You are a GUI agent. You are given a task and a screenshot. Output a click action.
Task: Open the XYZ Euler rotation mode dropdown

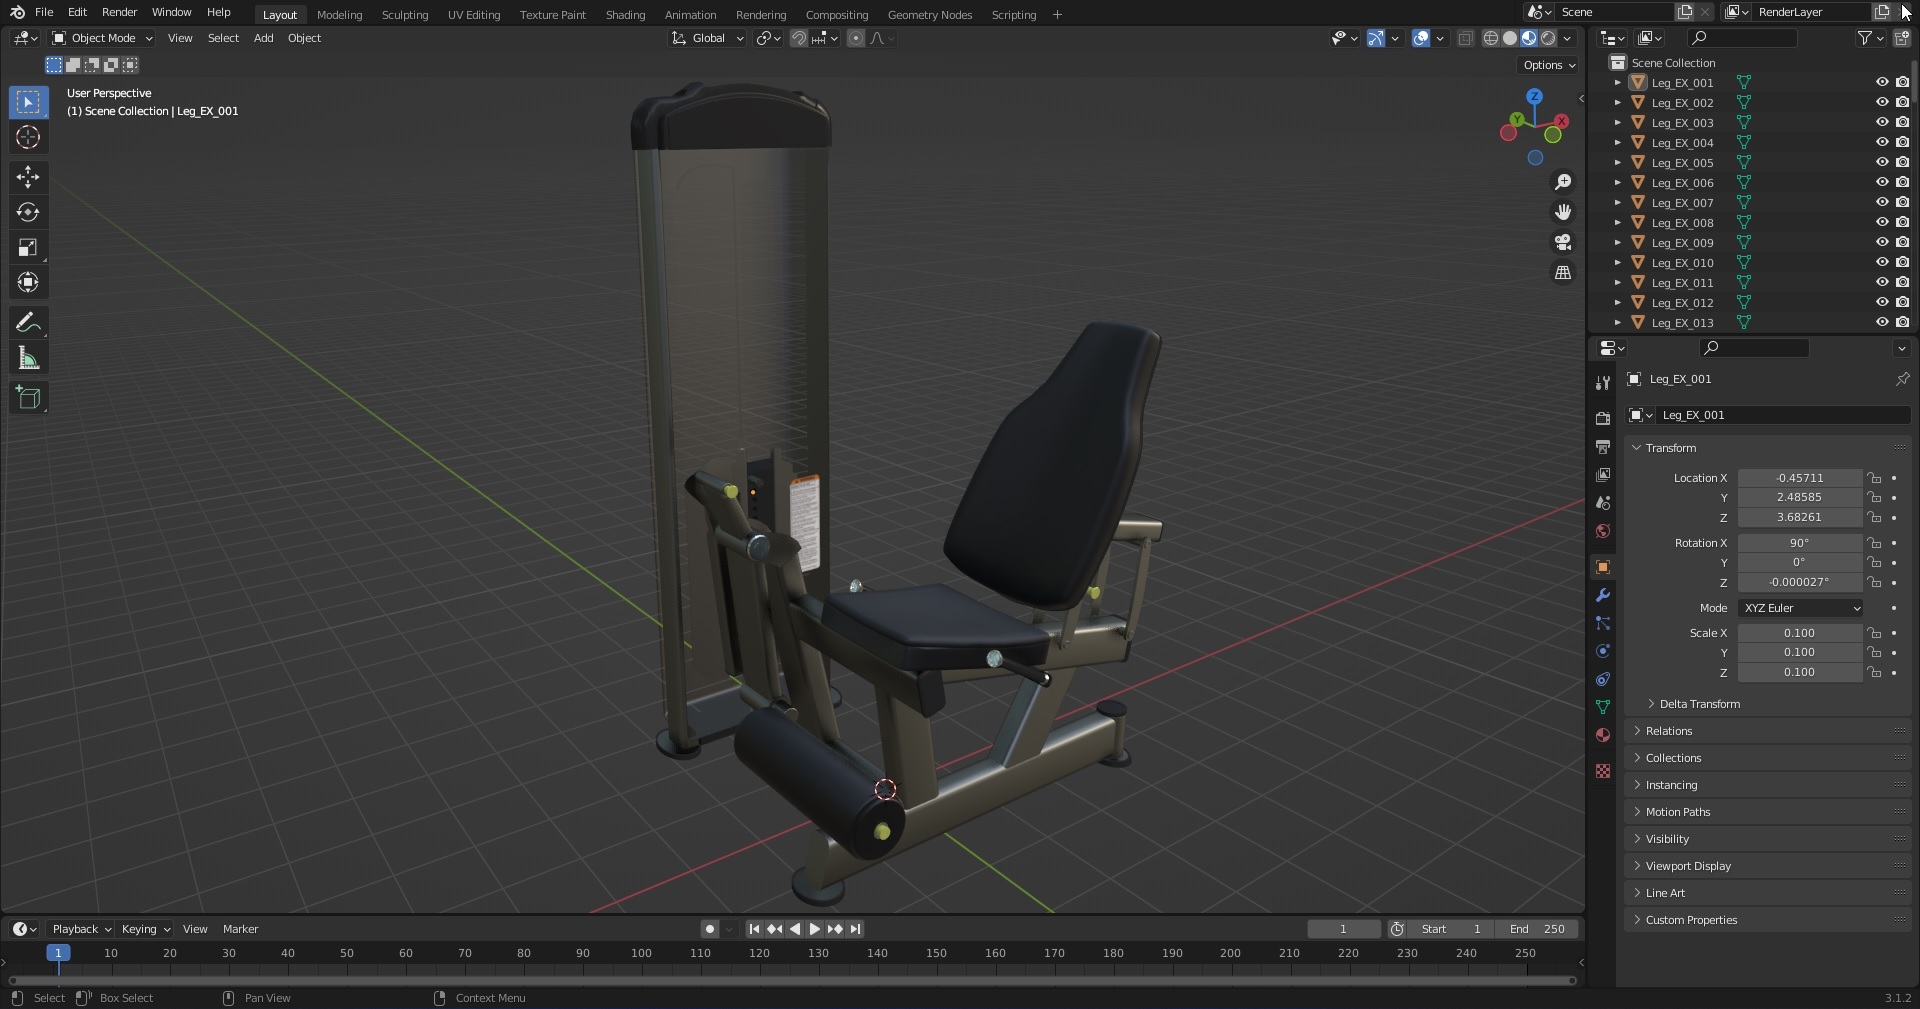[1802, 608]
